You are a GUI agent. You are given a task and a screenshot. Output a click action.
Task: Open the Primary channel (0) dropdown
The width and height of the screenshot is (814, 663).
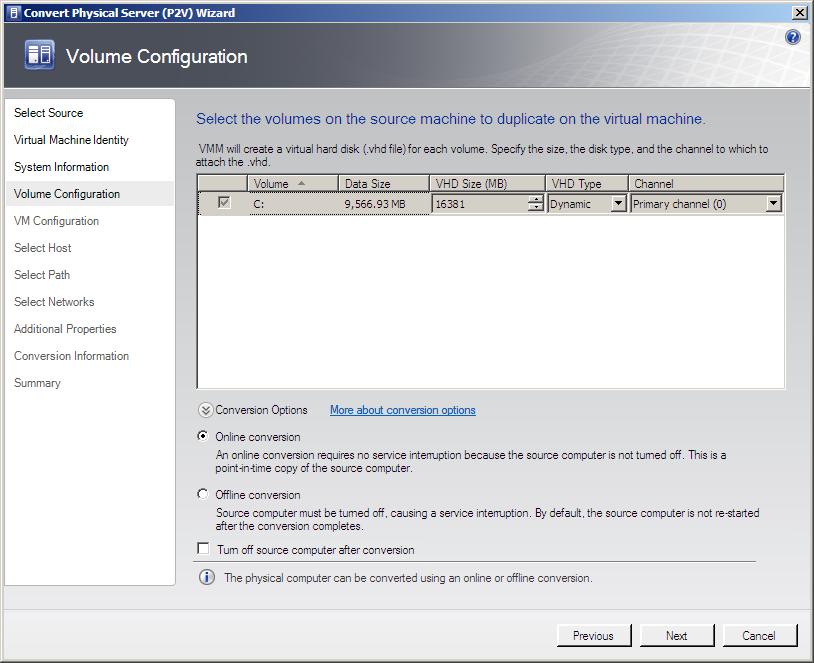coord(773,204)
